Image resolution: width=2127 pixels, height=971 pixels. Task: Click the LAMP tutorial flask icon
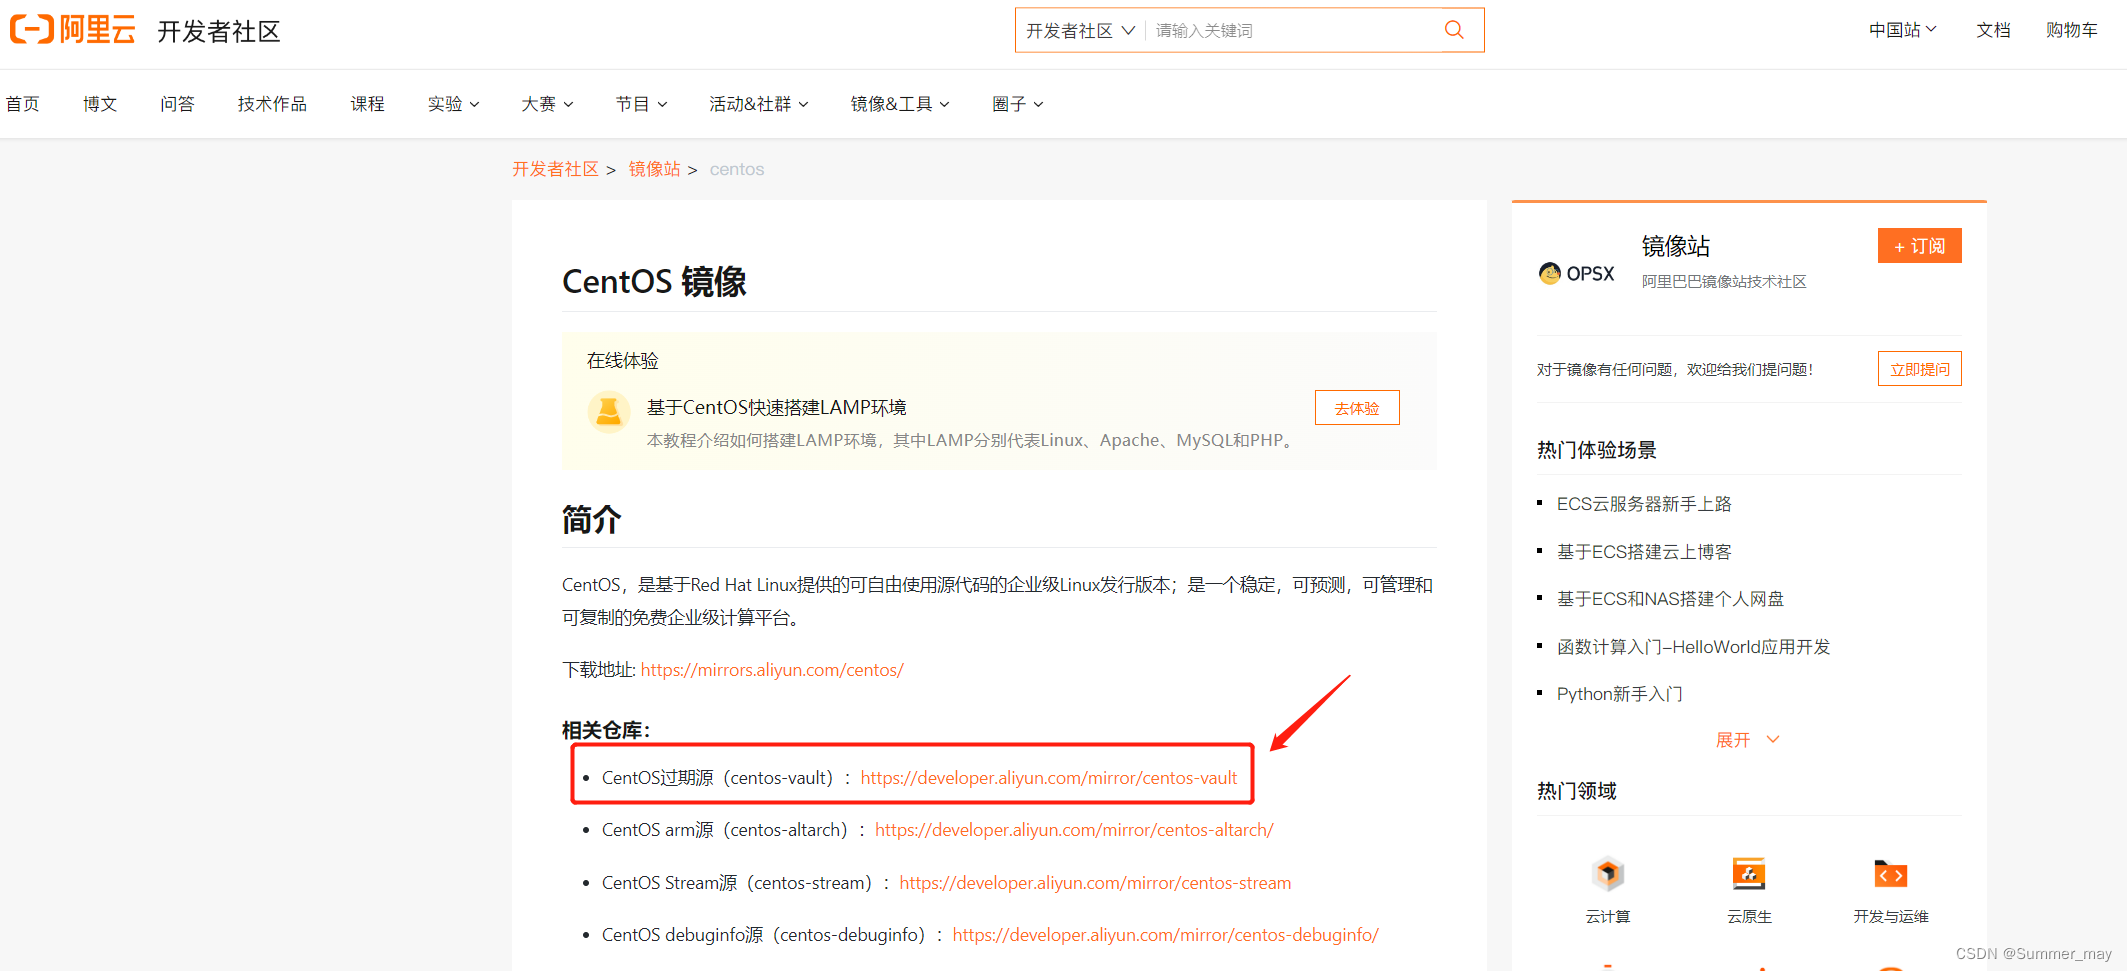pyautogui.click(x=608, y=411)
